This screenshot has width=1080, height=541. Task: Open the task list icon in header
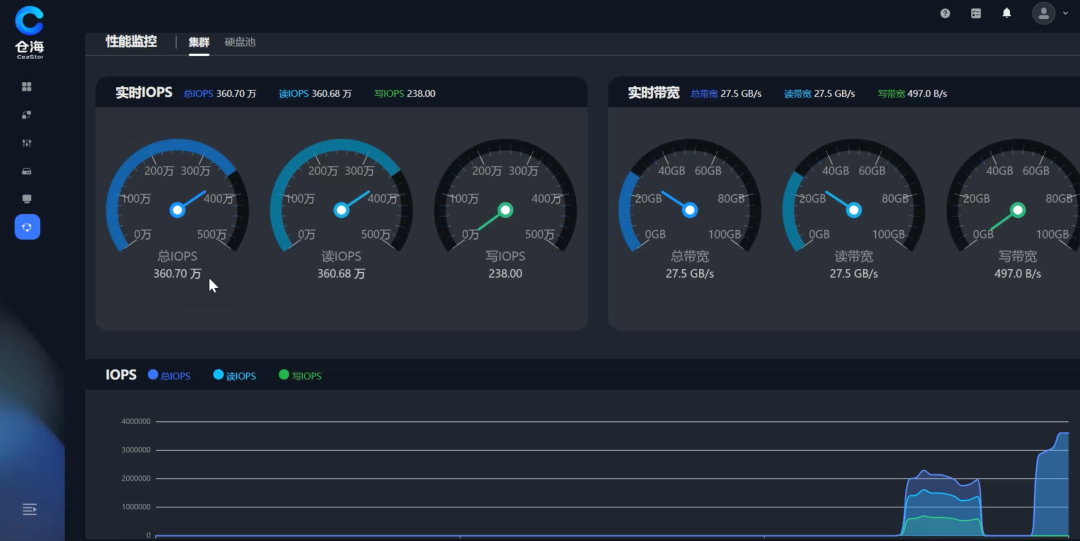[x=976, y=13]
